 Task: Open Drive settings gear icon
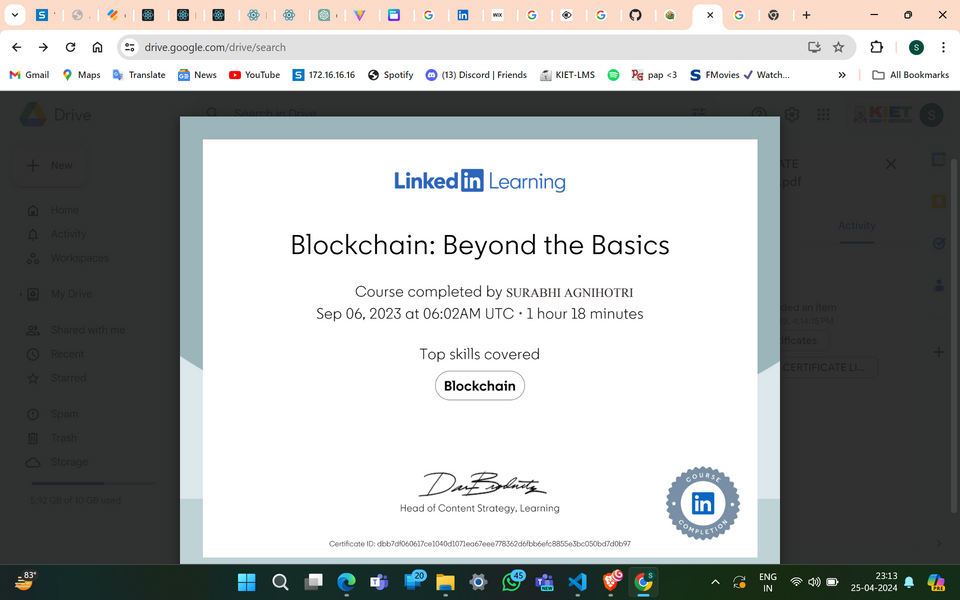792,114
